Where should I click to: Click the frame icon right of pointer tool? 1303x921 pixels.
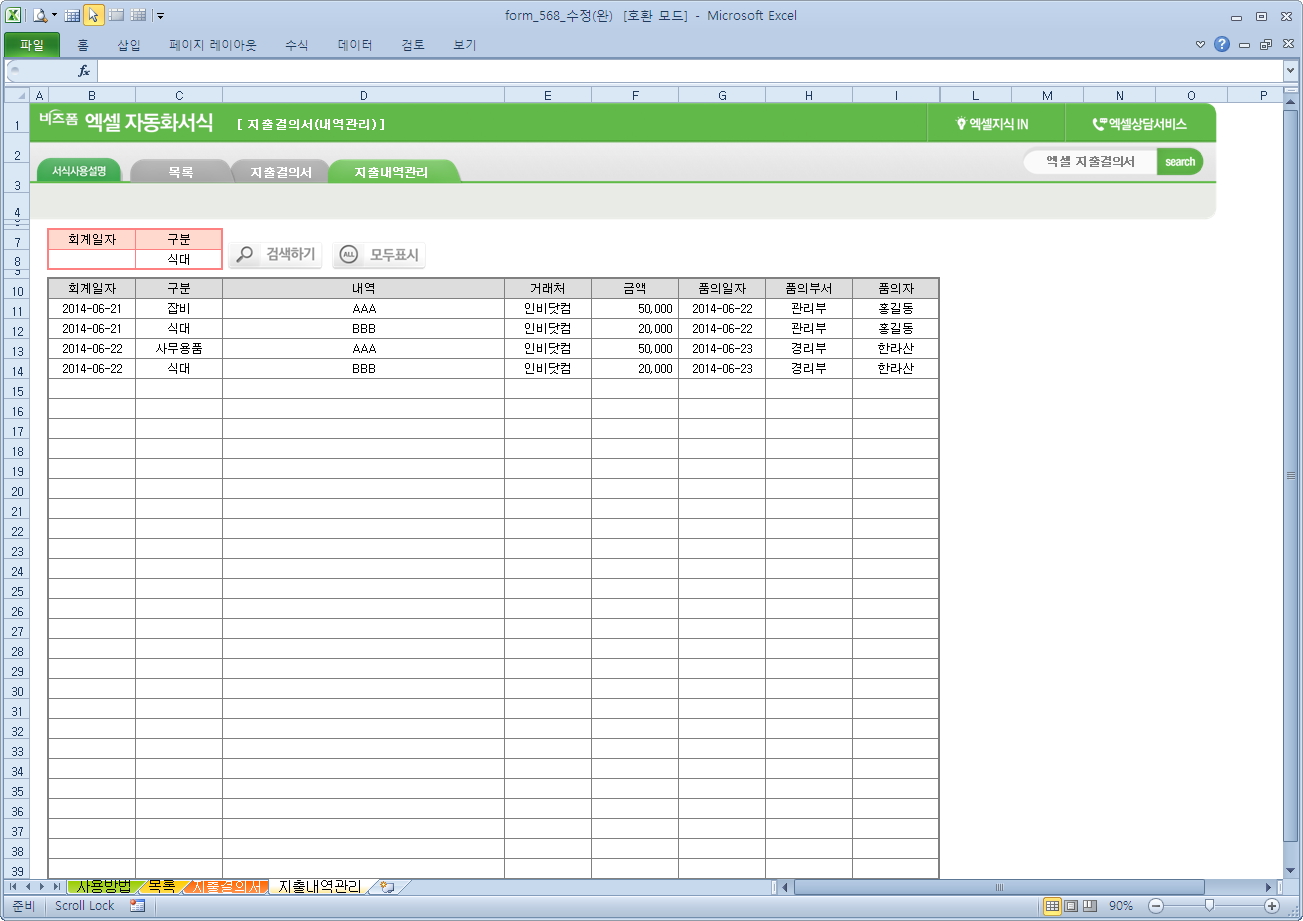(x=116, y=15)
